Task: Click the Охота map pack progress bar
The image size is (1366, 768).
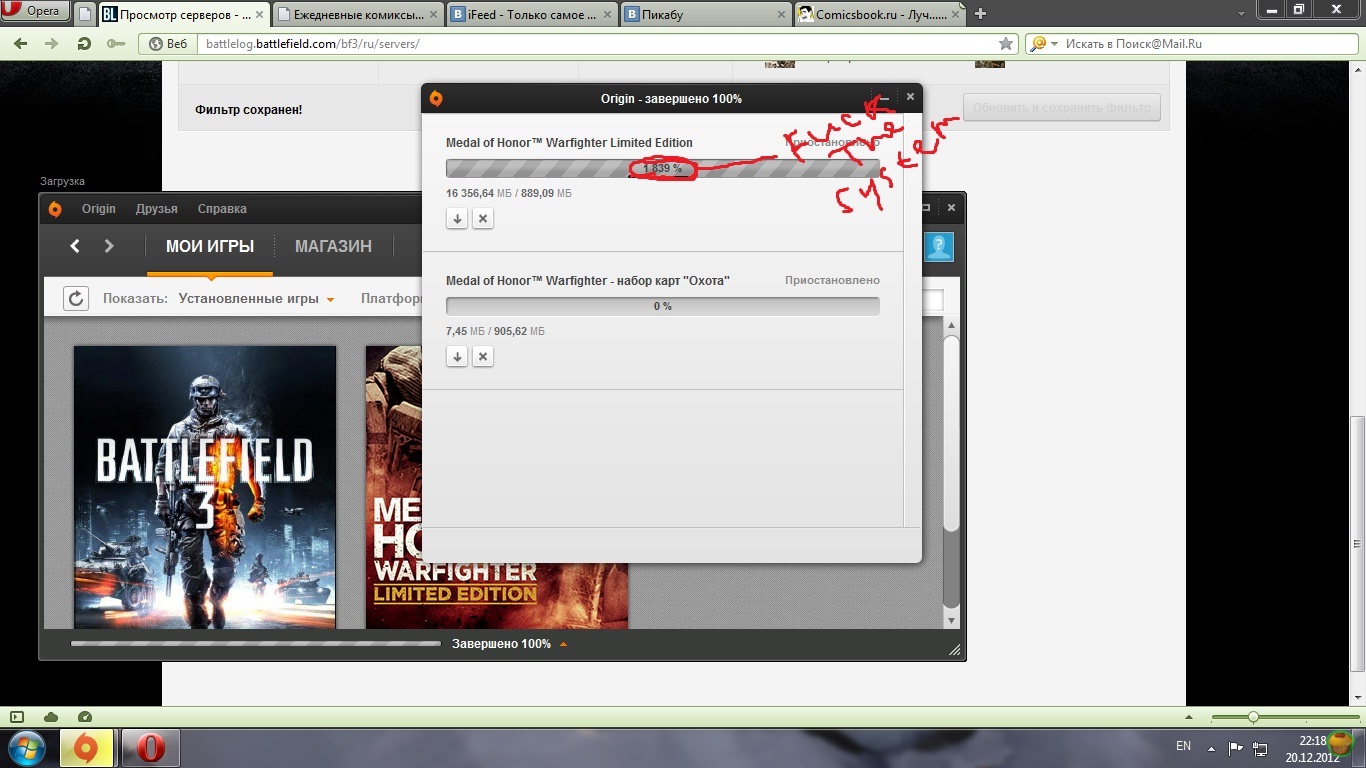Action: click(663, 306)
